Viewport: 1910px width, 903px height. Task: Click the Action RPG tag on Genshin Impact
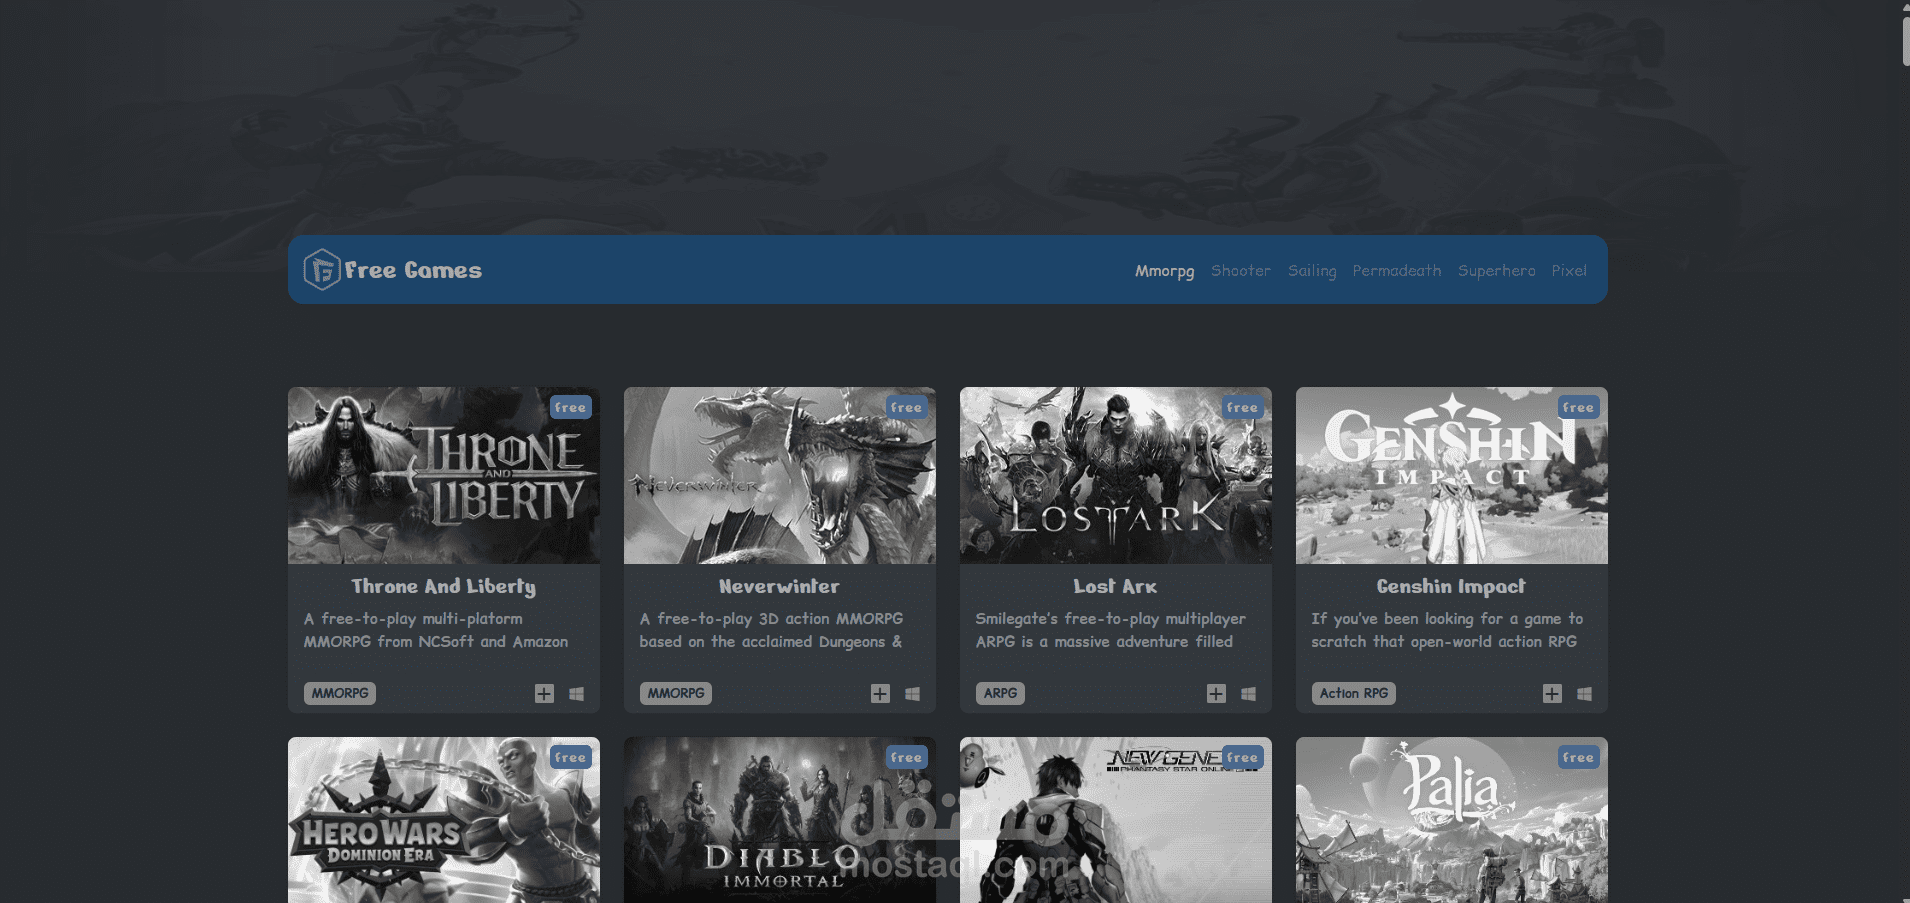[x=1354, y=693]
